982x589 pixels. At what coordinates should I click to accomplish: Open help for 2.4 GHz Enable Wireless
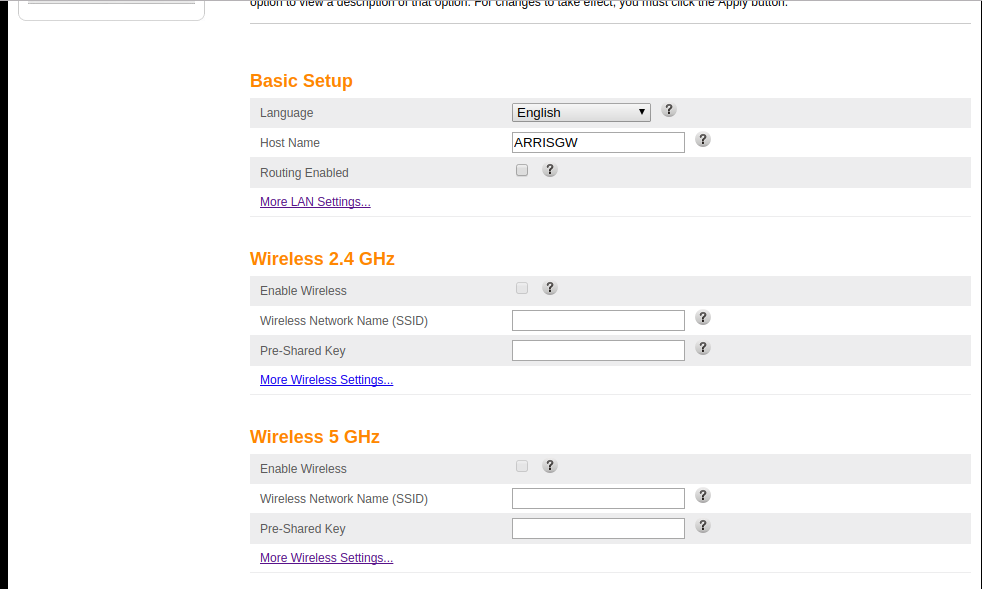549,288
